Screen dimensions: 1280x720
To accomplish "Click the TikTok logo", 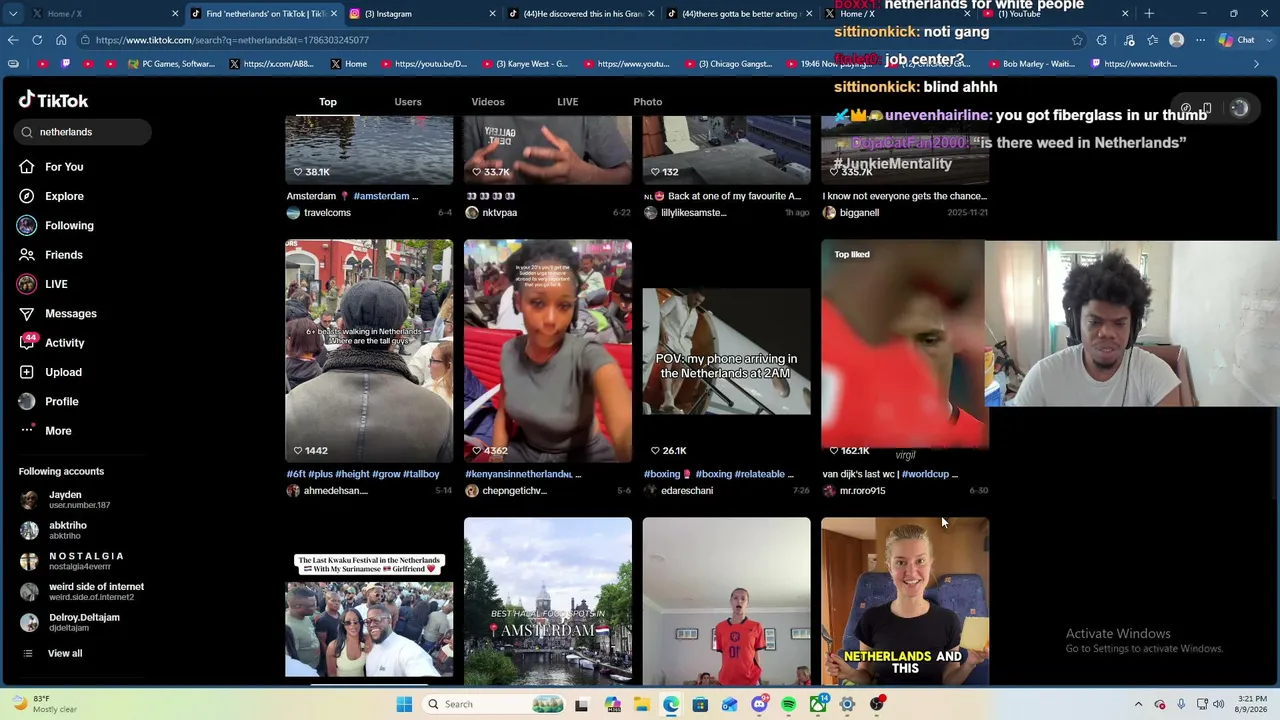I will [x=53, y=100].
